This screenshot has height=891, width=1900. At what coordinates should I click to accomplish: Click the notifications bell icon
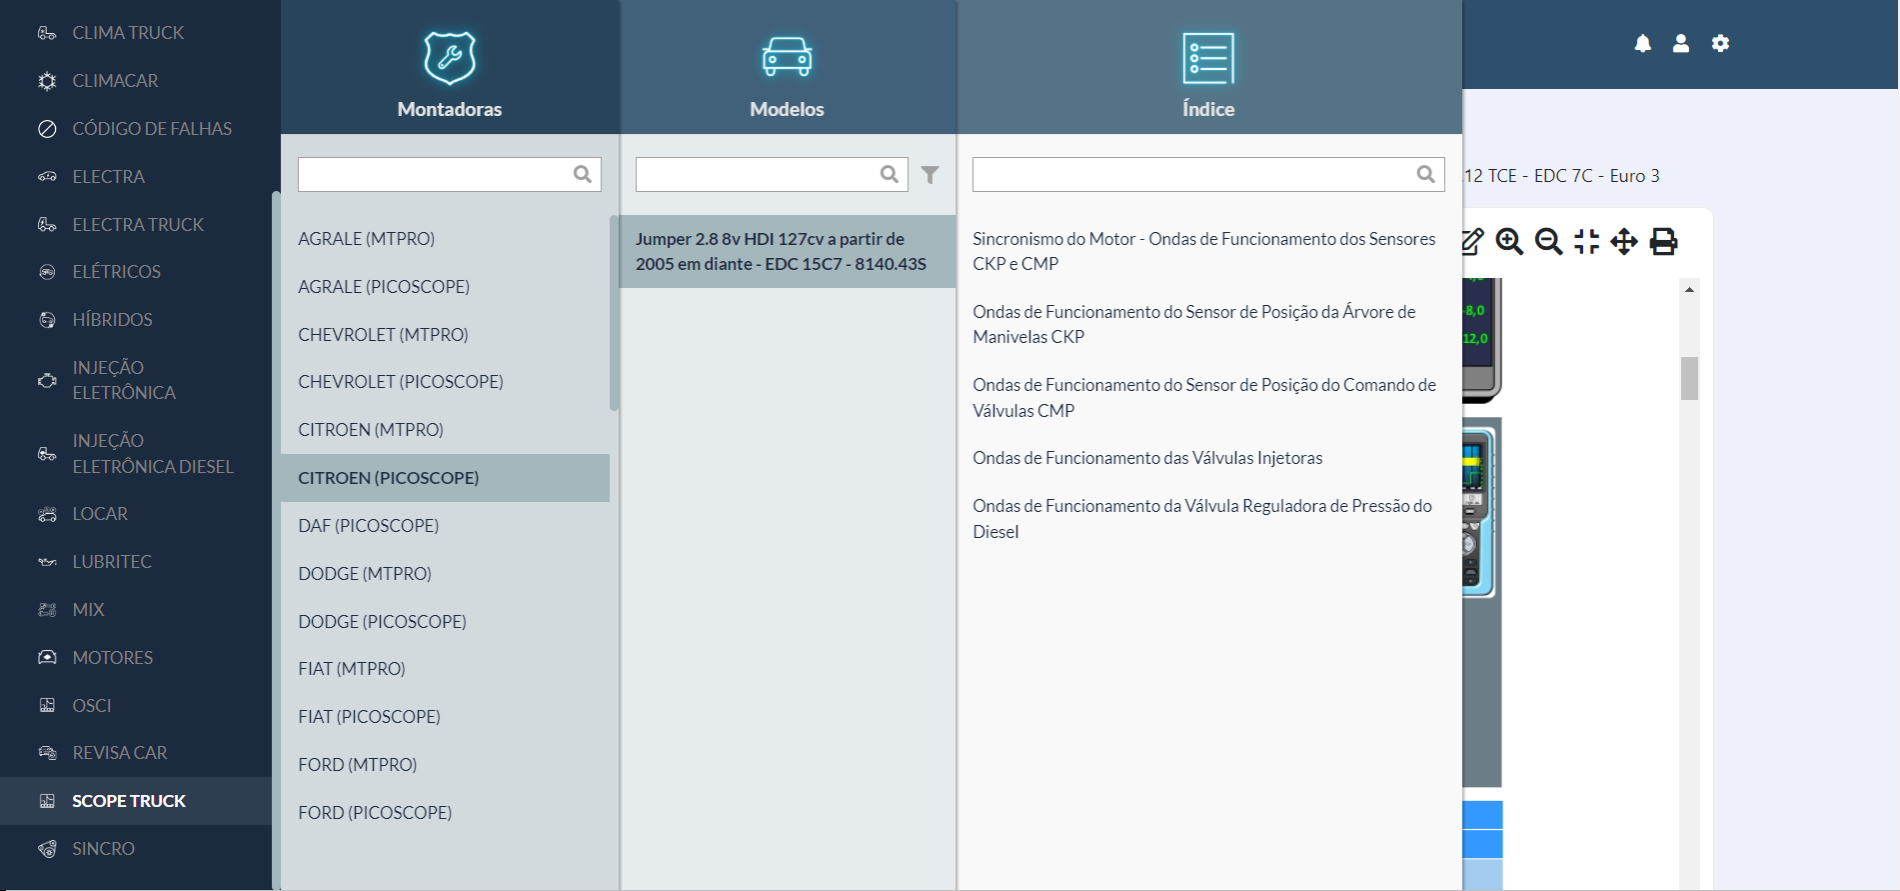tap(1642, 43)
